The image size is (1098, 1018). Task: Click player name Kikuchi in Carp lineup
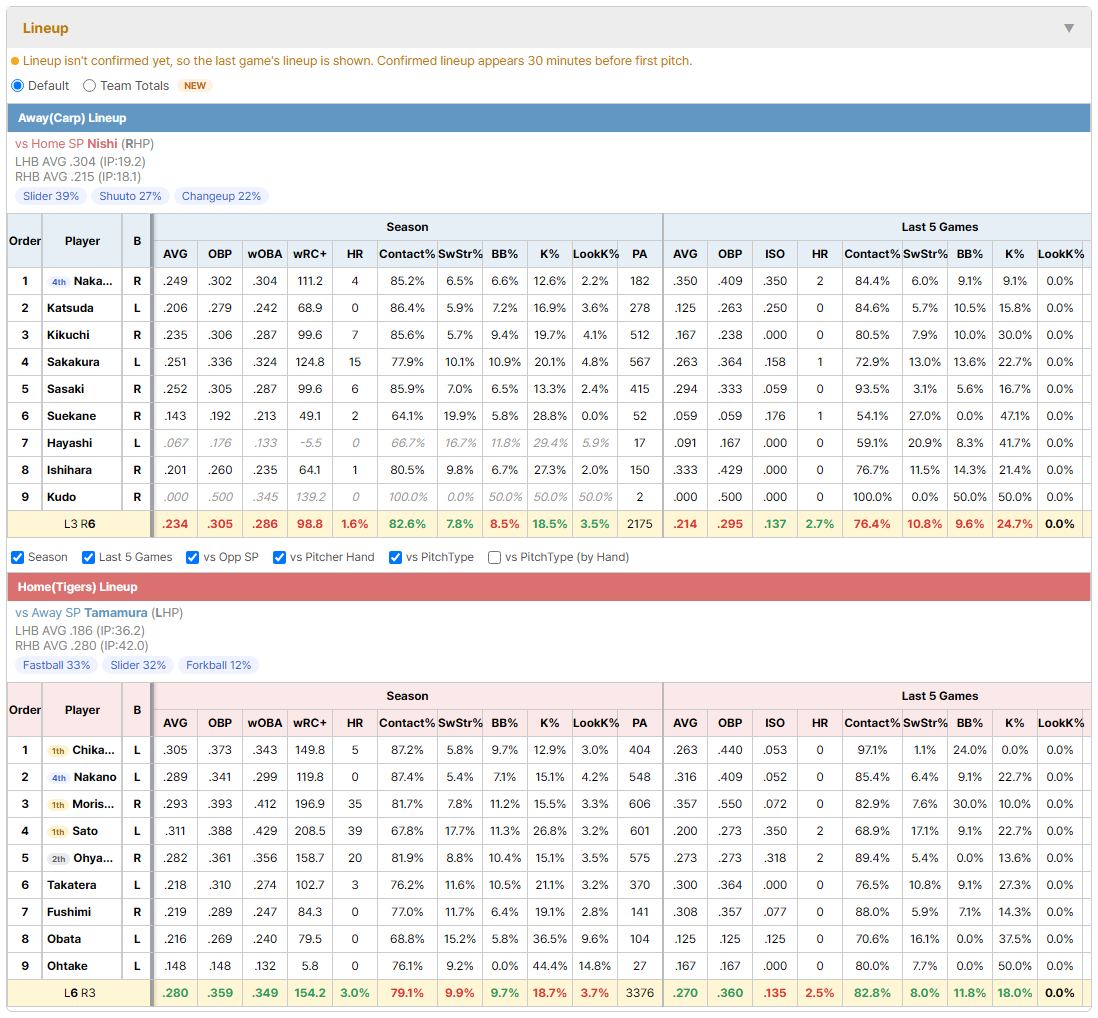[x=68, y=335]
